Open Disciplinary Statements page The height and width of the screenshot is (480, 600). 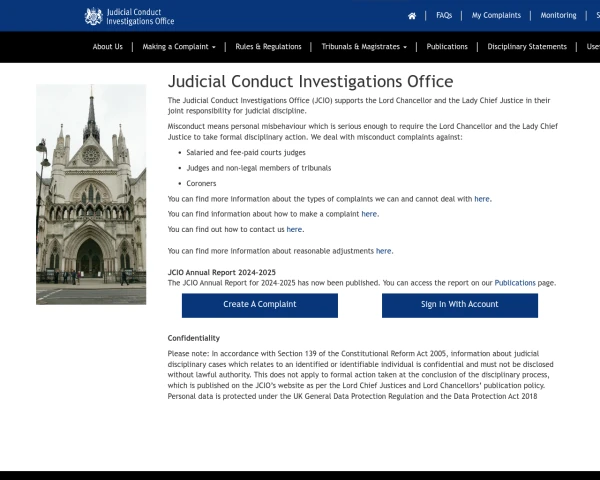coord(527,47)
